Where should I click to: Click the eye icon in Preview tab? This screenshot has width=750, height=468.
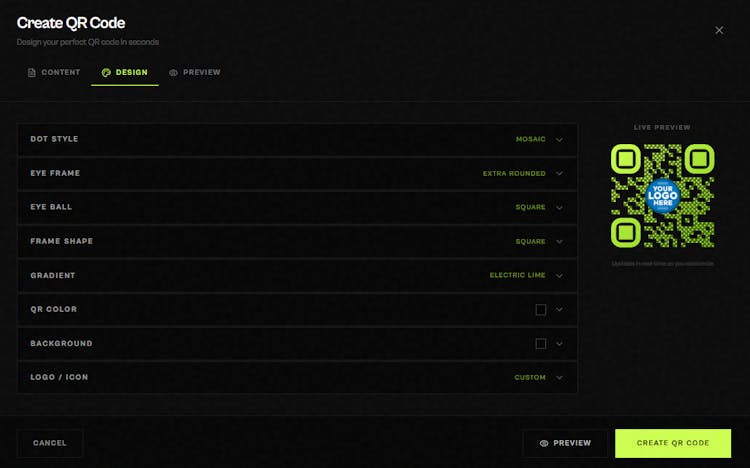pyautogui.click(x=174, y=72)
